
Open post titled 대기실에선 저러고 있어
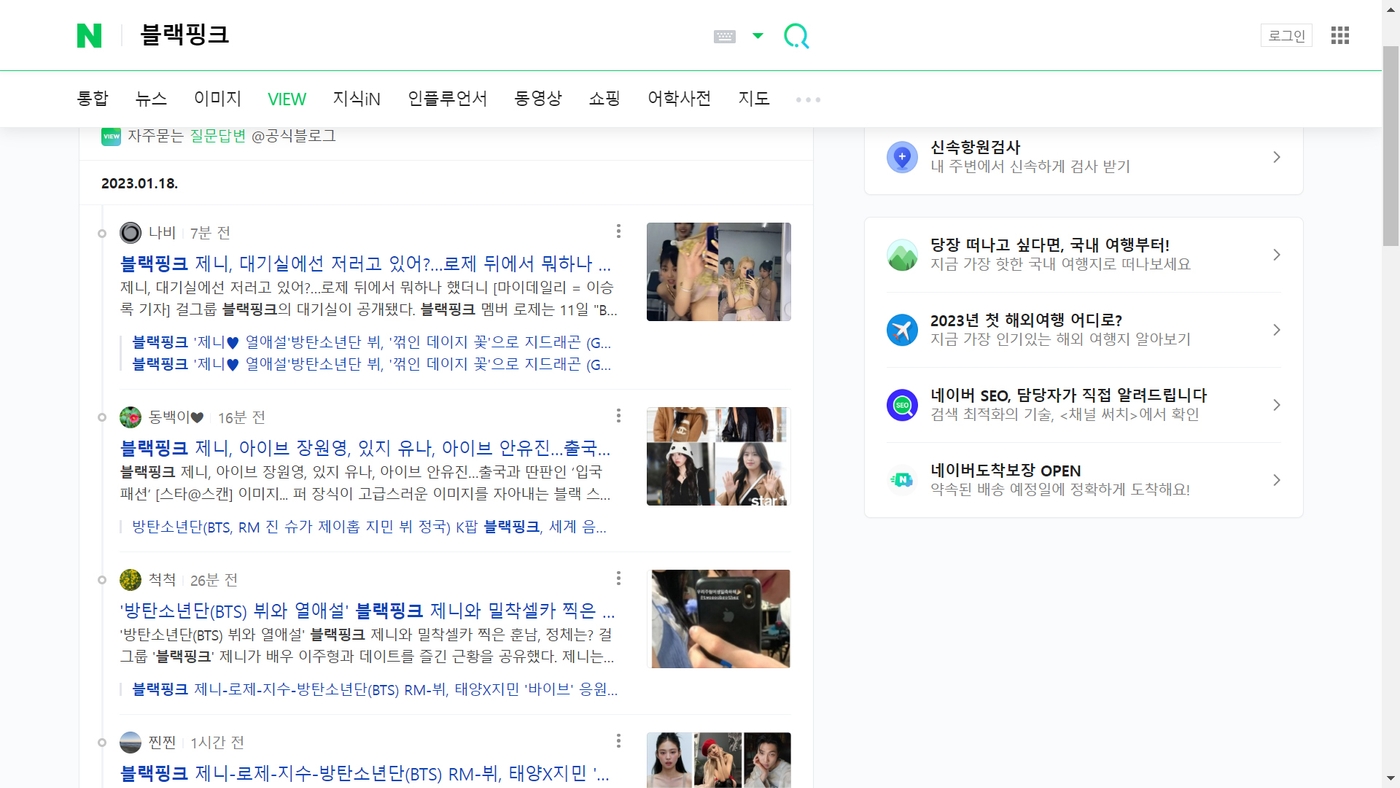(x=366, y=264)
